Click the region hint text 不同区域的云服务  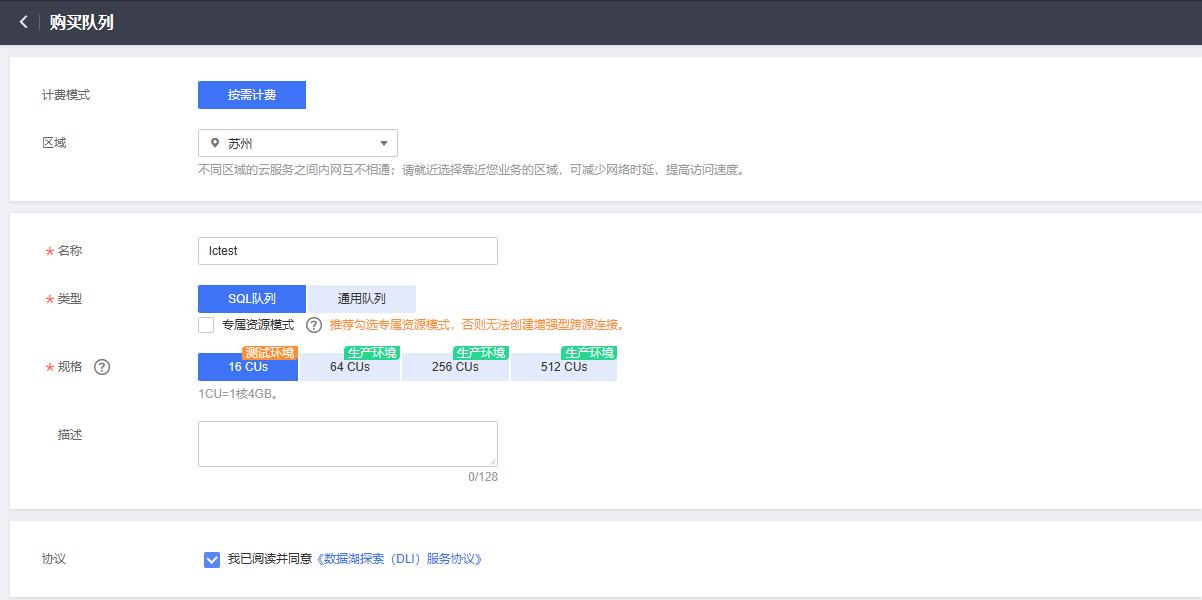pyautogui.click(x=472, y=170)
